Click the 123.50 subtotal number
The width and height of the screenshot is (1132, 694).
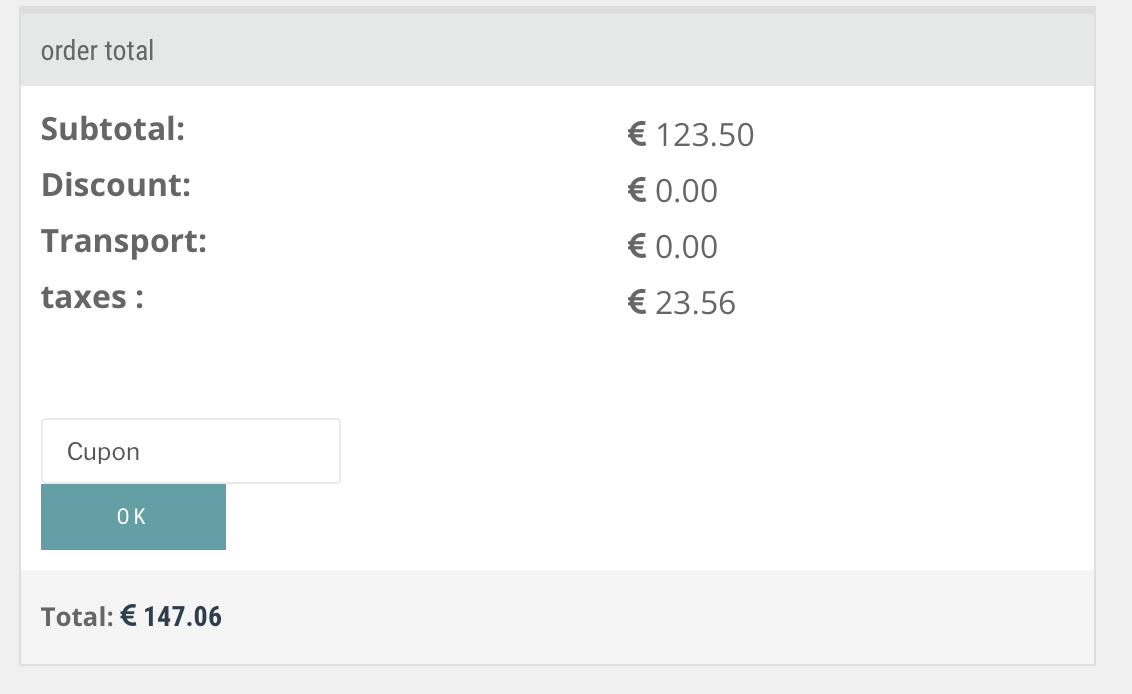point(705,135)
